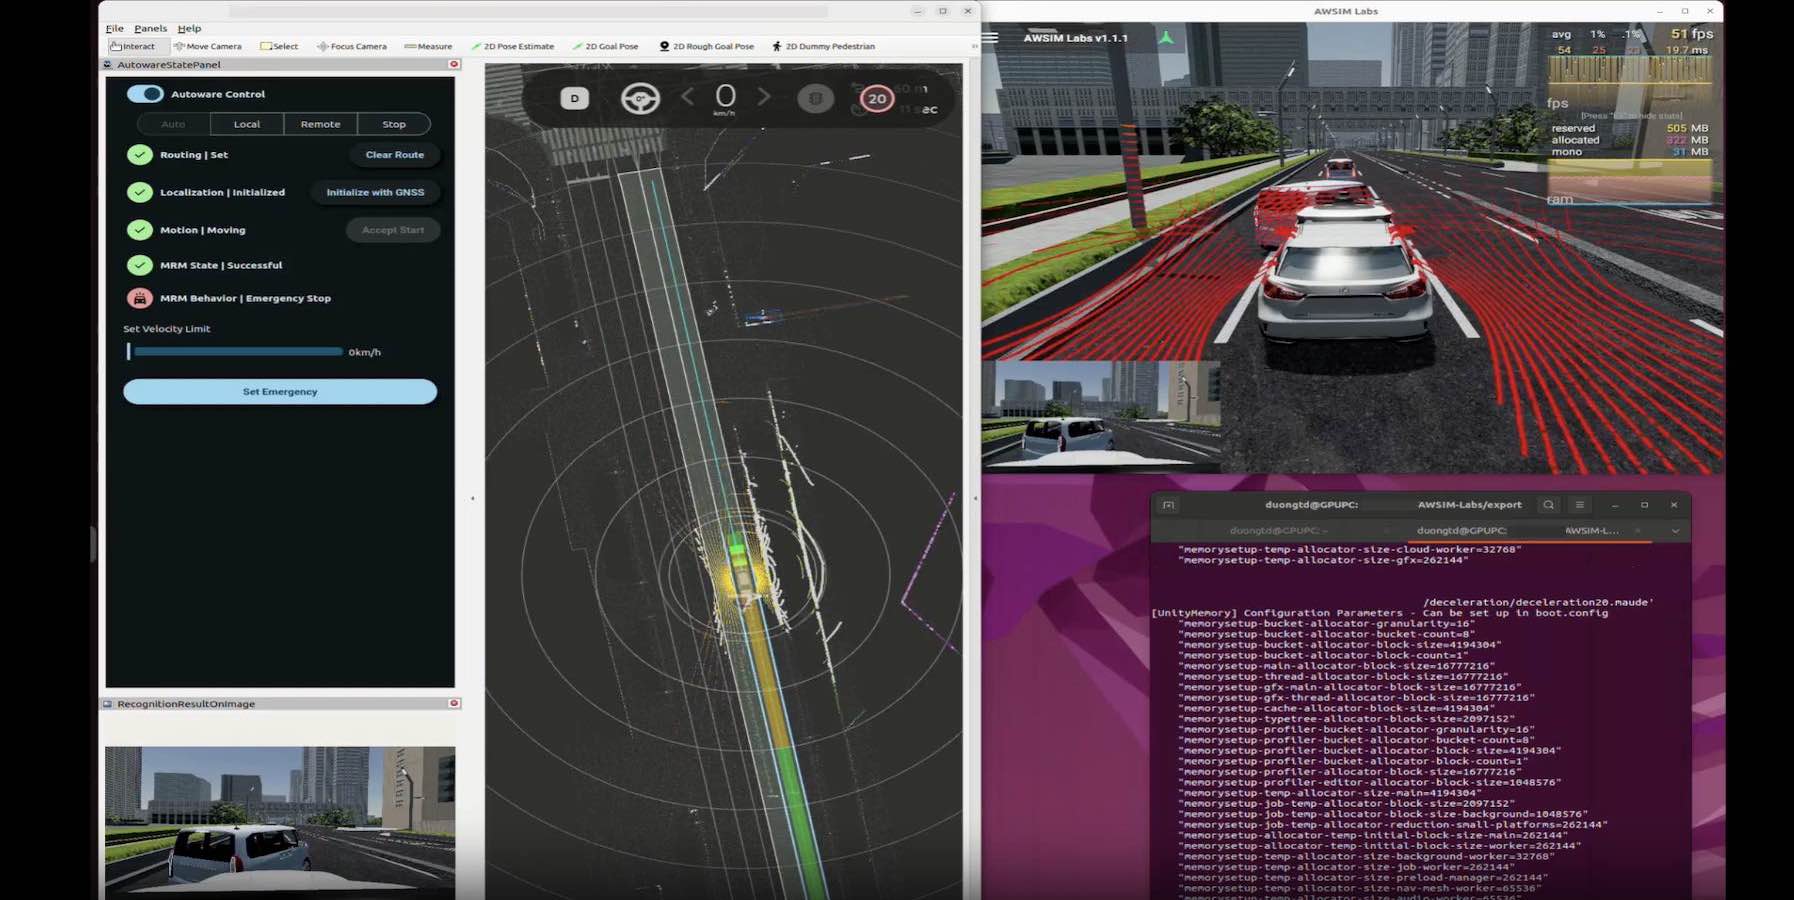Screen dimensions: 1794x900
Task: Select the 2D Pose Estimate tool
Action: click(512, 46)
